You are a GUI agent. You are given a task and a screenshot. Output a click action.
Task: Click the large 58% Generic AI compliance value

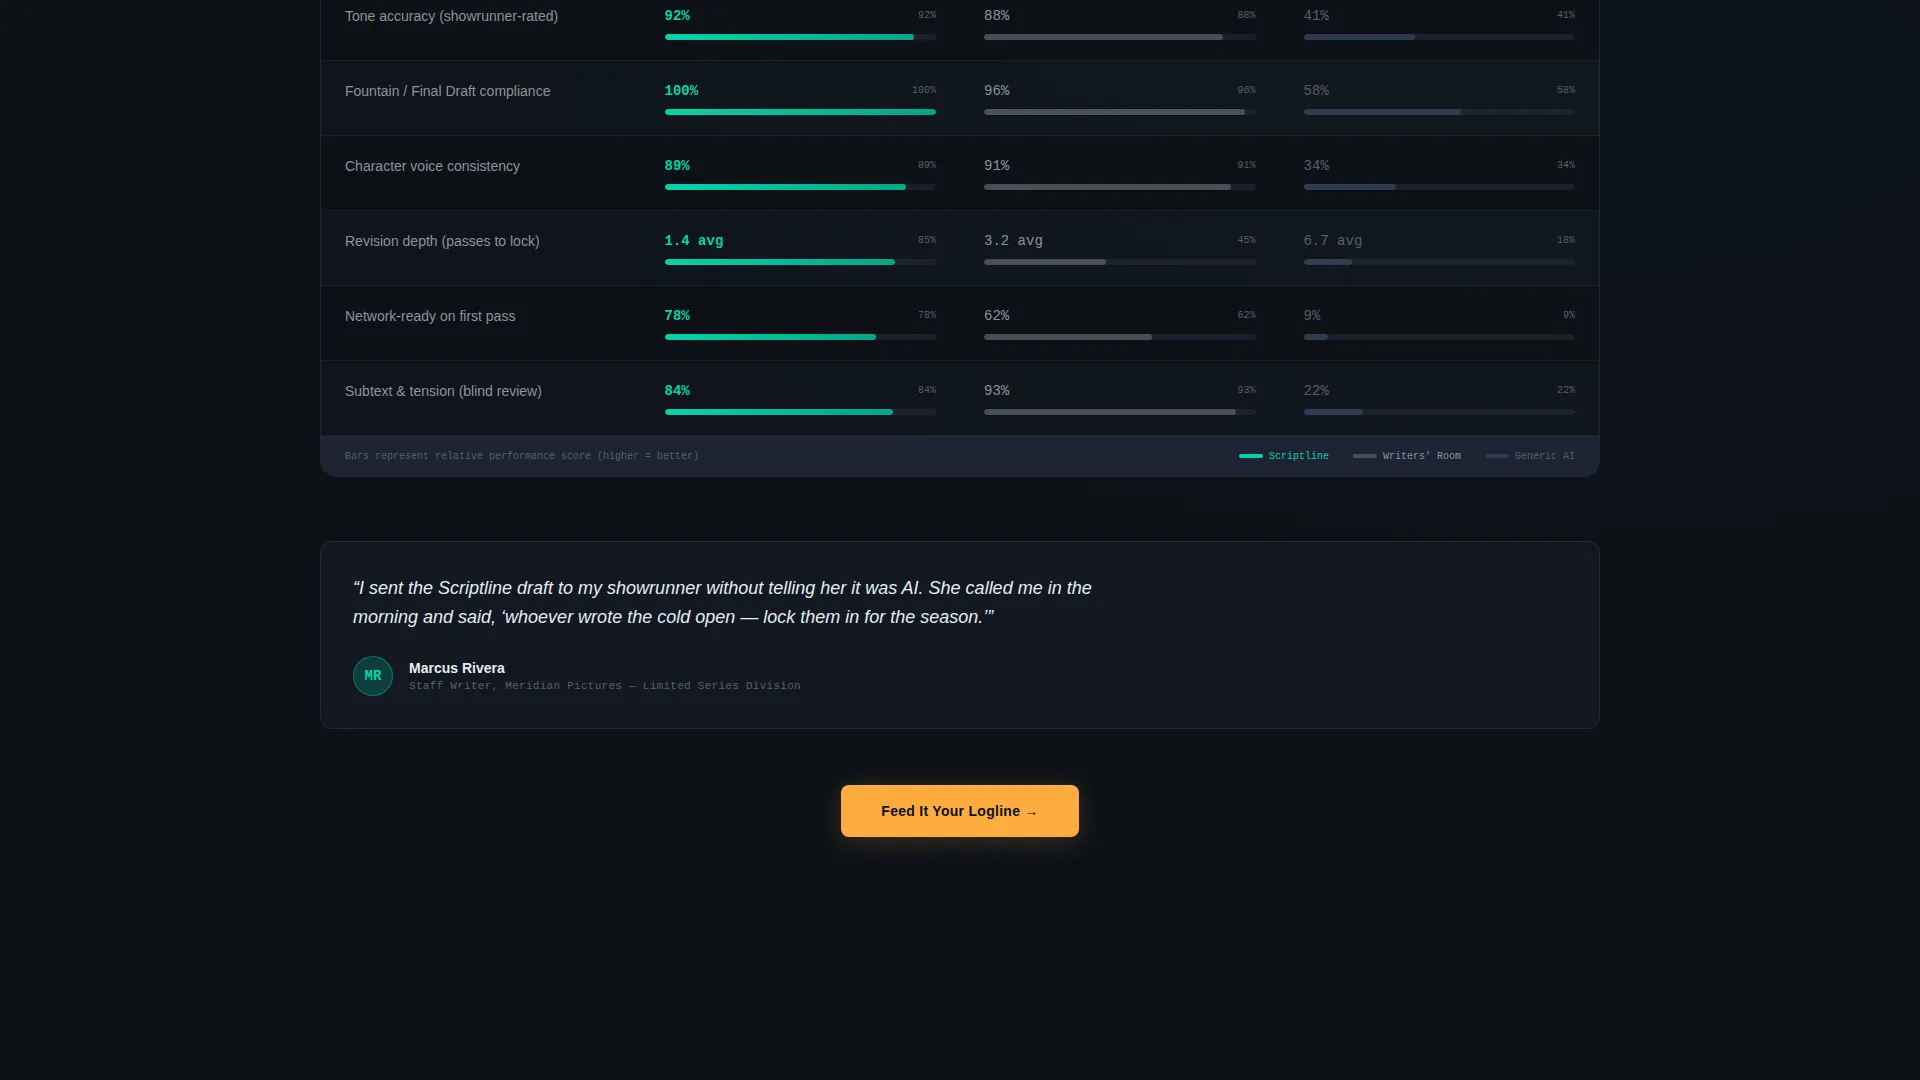(x=1316, y=91)
